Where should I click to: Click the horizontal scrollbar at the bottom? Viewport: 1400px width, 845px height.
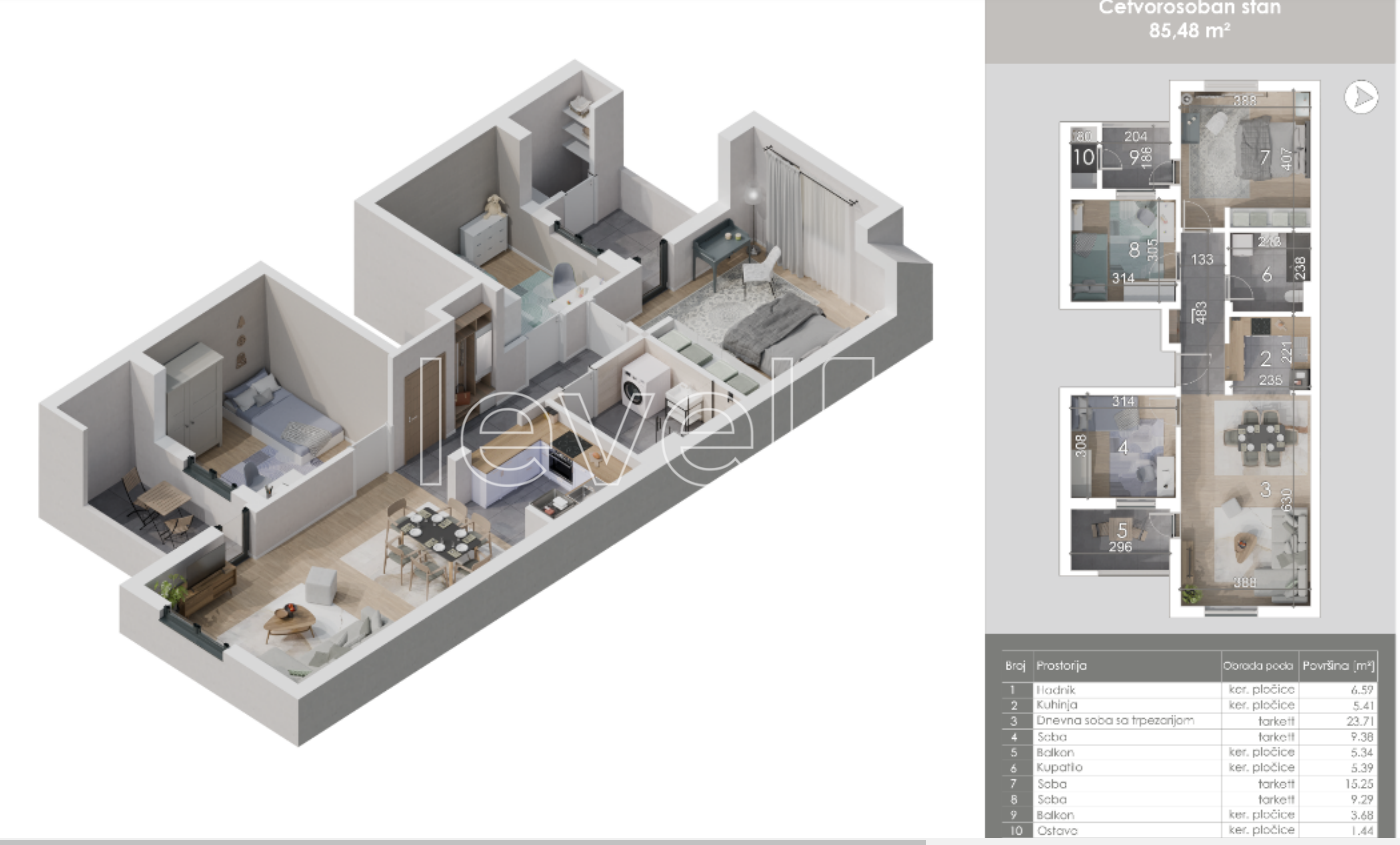(x=462, y=842)
